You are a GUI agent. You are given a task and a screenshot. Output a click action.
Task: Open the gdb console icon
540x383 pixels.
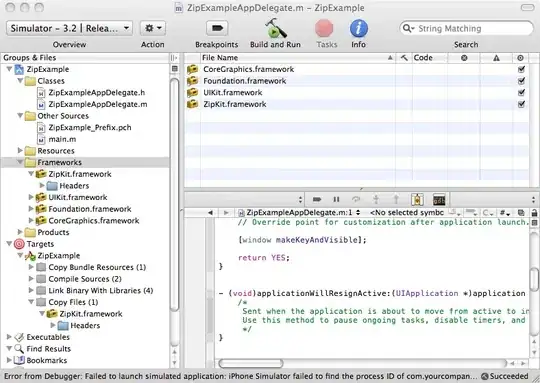439,199
